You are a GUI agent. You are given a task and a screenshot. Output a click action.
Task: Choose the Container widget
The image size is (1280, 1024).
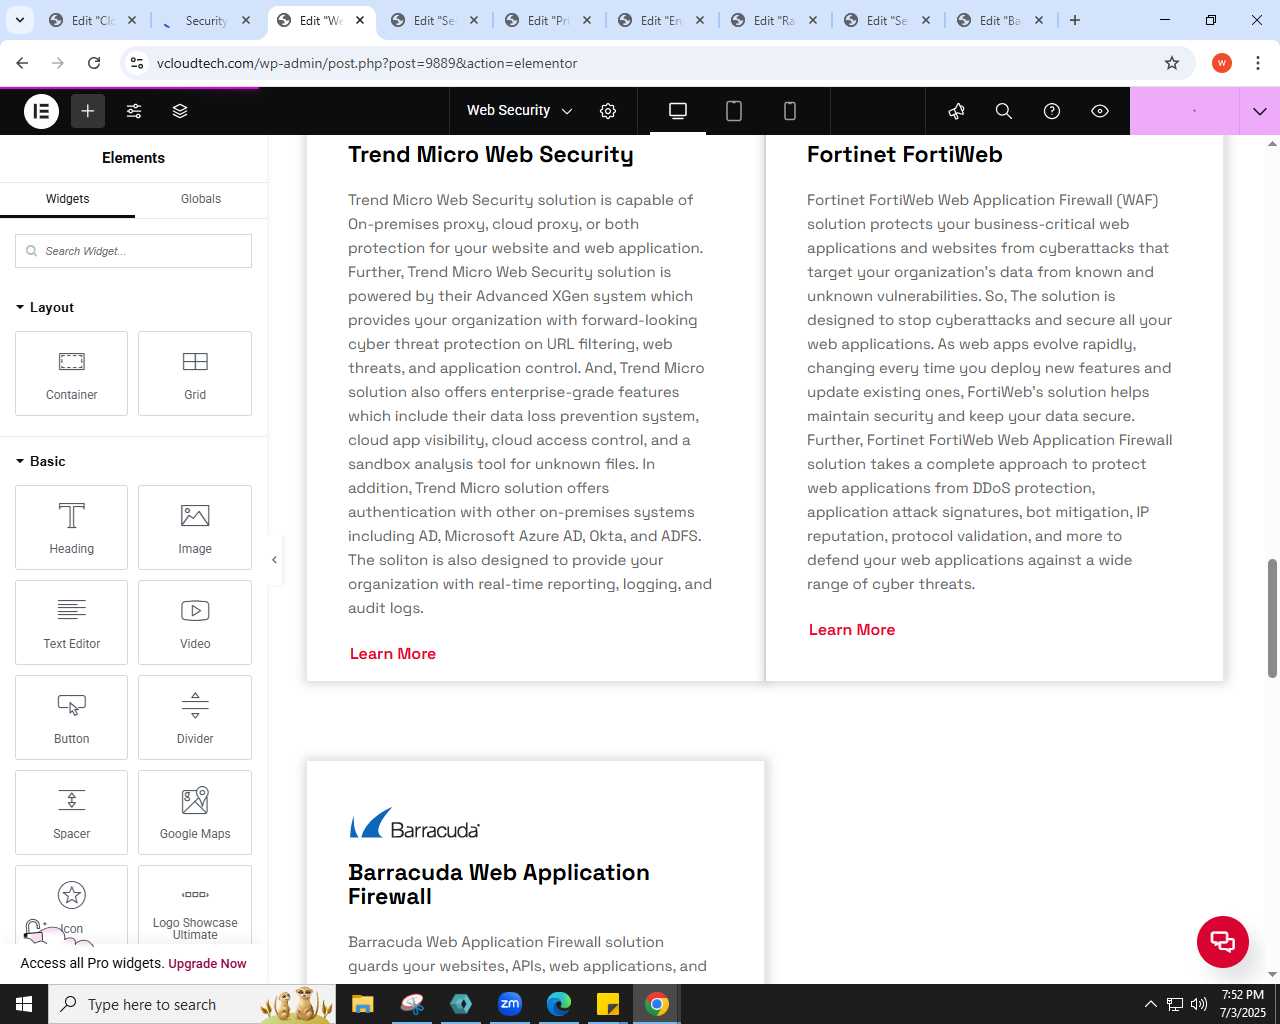(71, 373)
